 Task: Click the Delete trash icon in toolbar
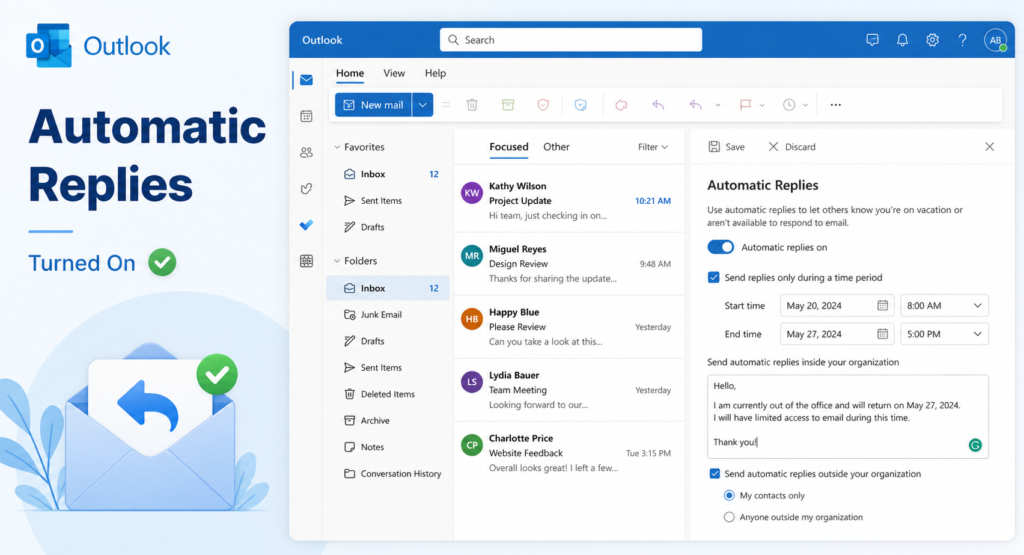472,104
